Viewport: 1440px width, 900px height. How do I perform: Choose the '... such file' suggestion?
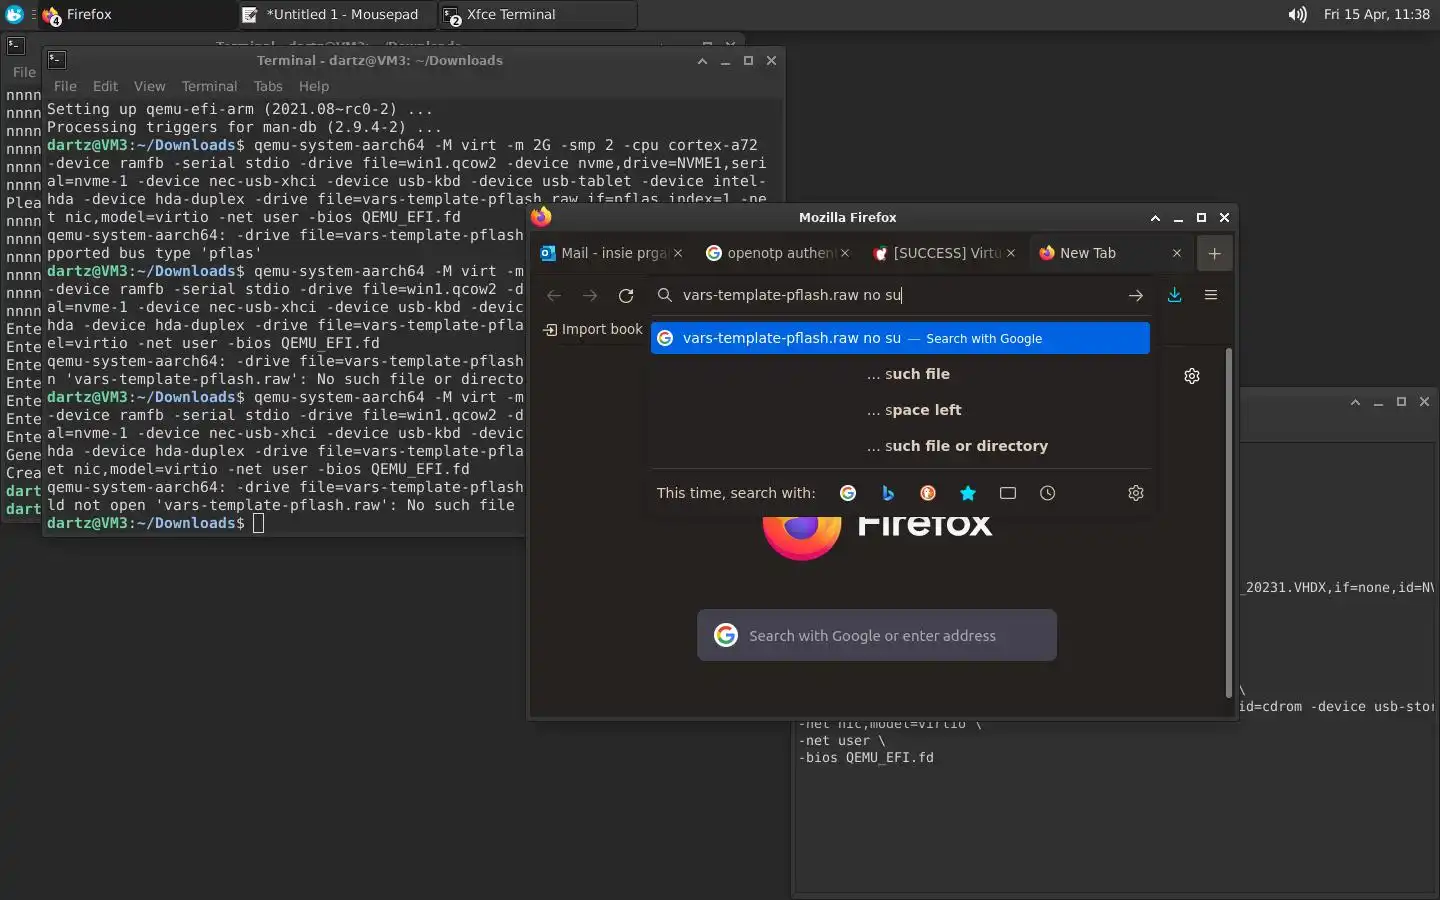pyautogui.click(x=900, y=374)
